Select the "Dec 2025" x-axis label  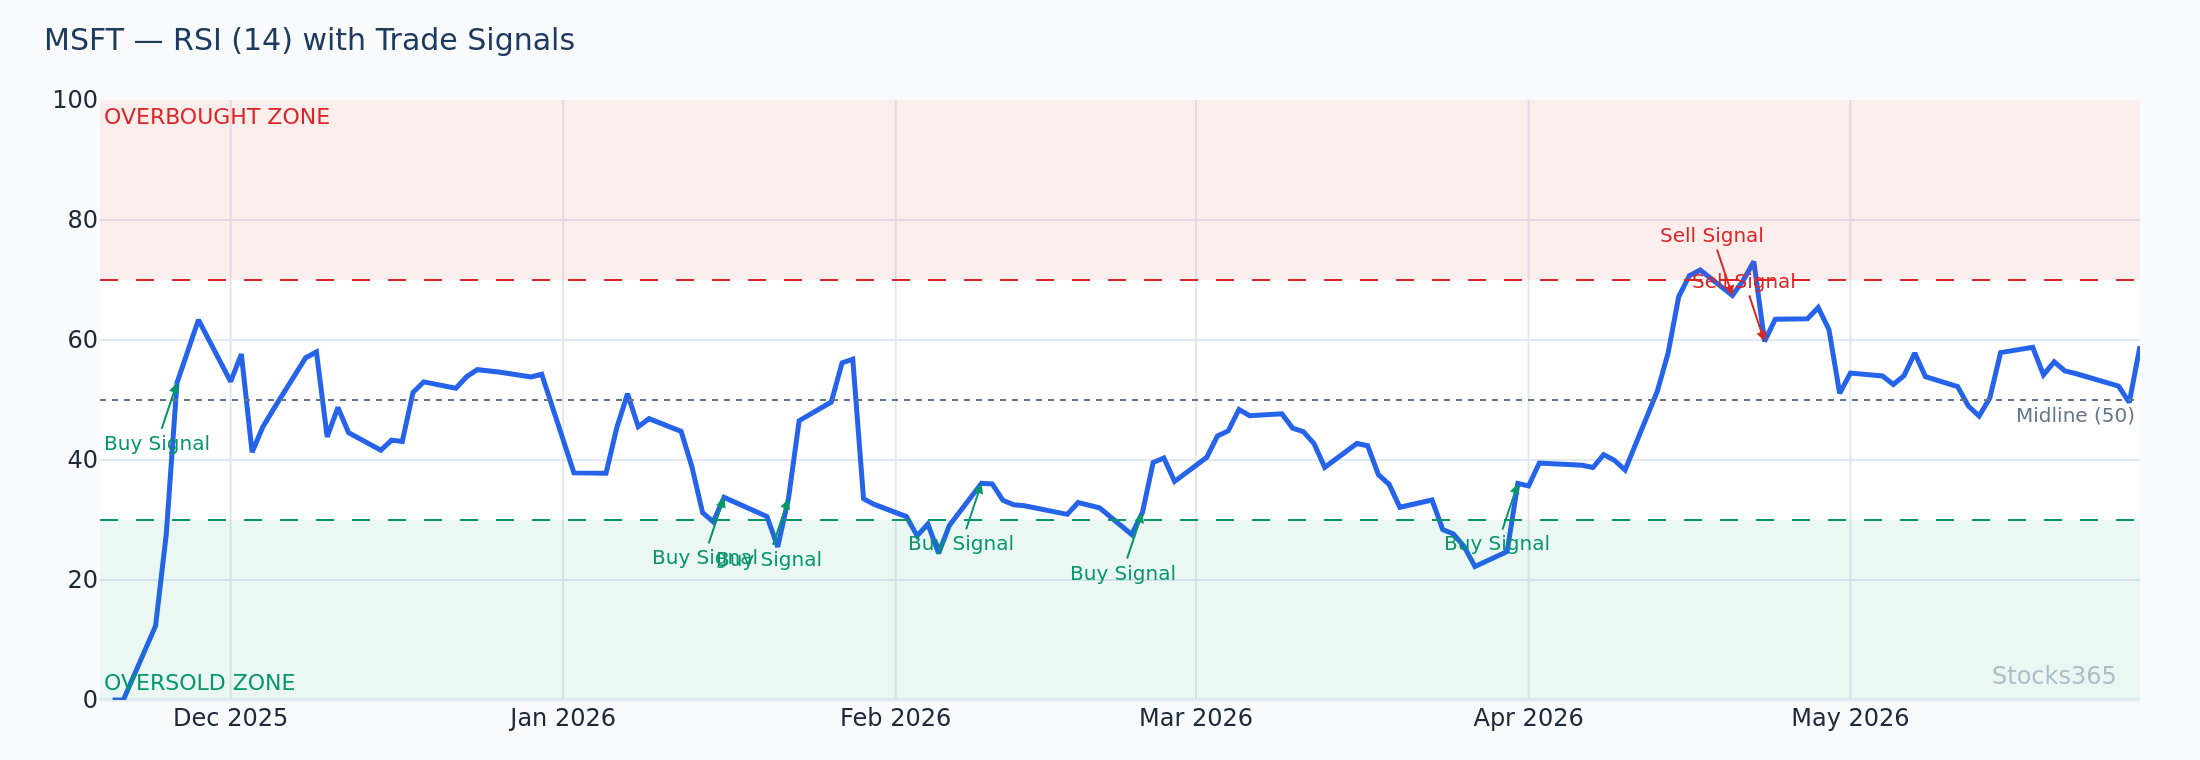pos(230,718)
